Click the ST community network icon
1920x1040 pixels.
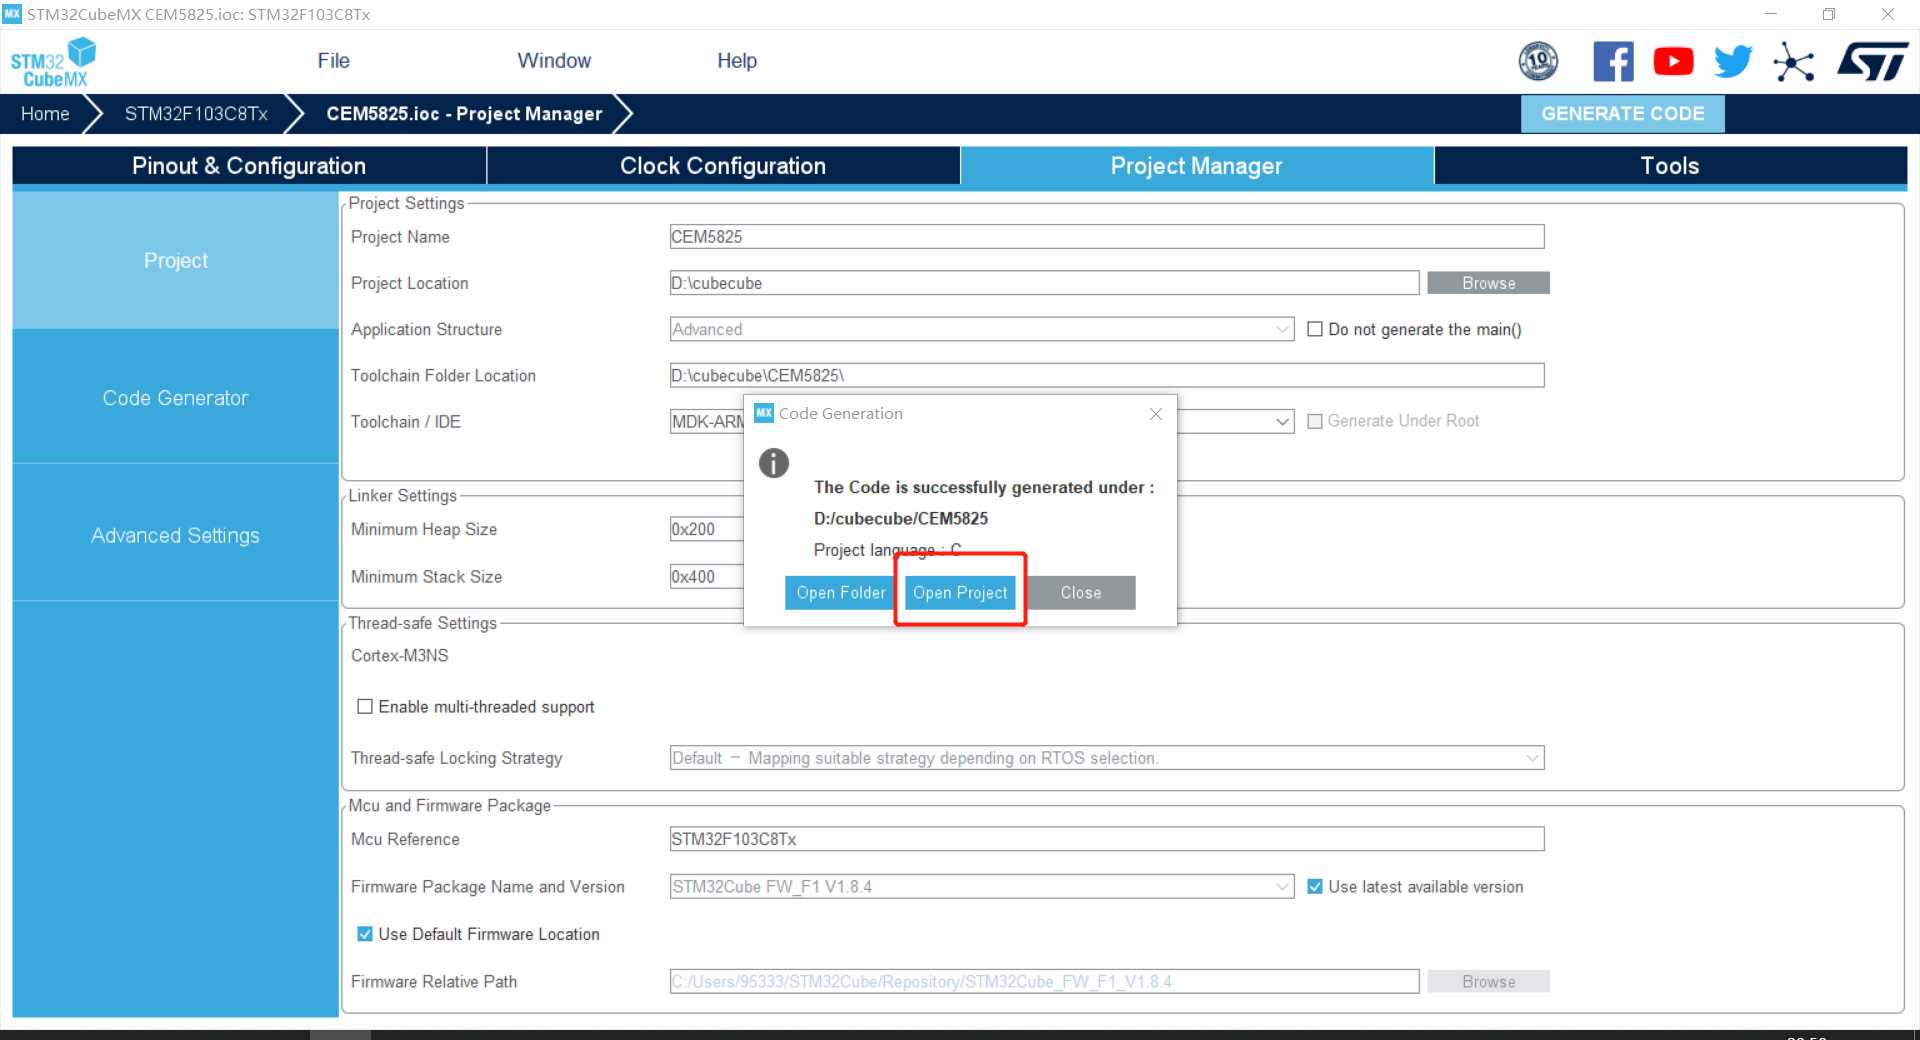click(1793, 62)
